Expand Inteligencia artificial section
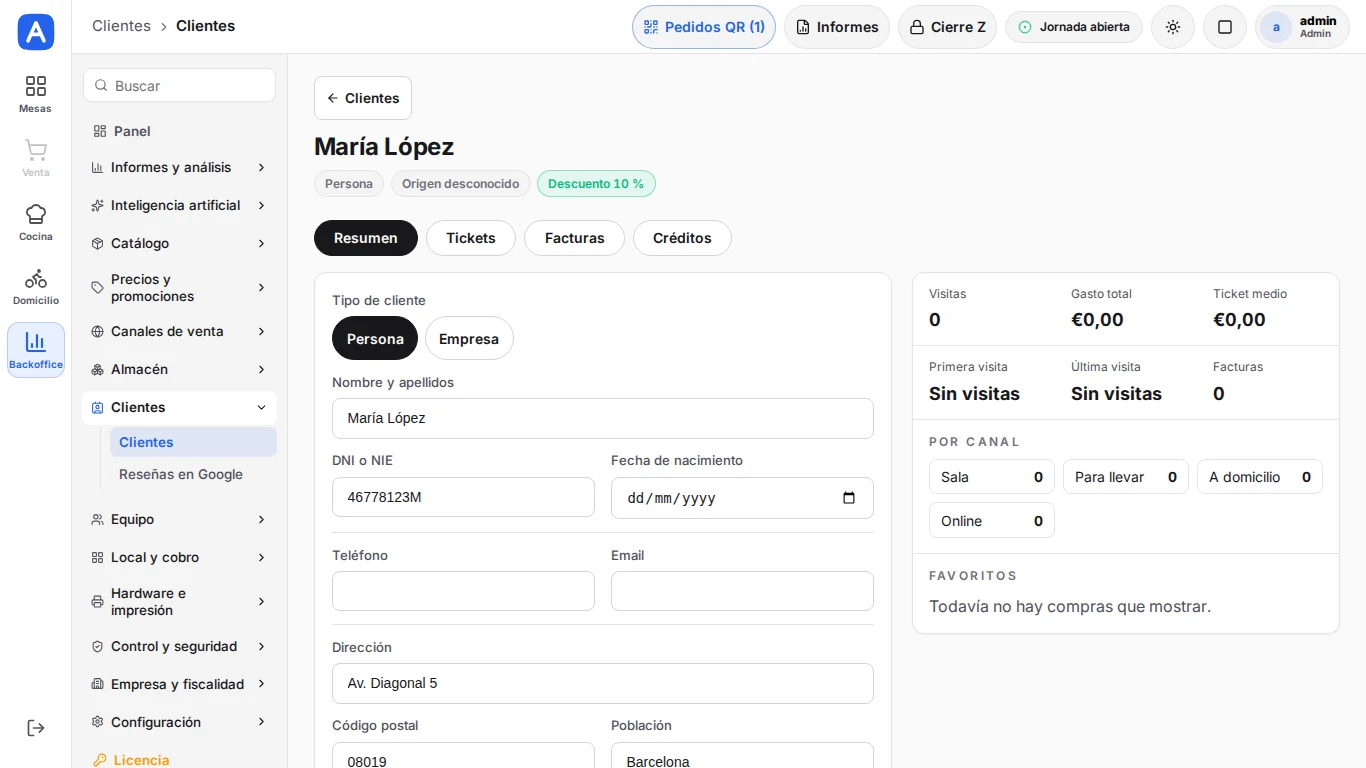Viewport: 1366px width, 768px height. (x=179, y=205)
